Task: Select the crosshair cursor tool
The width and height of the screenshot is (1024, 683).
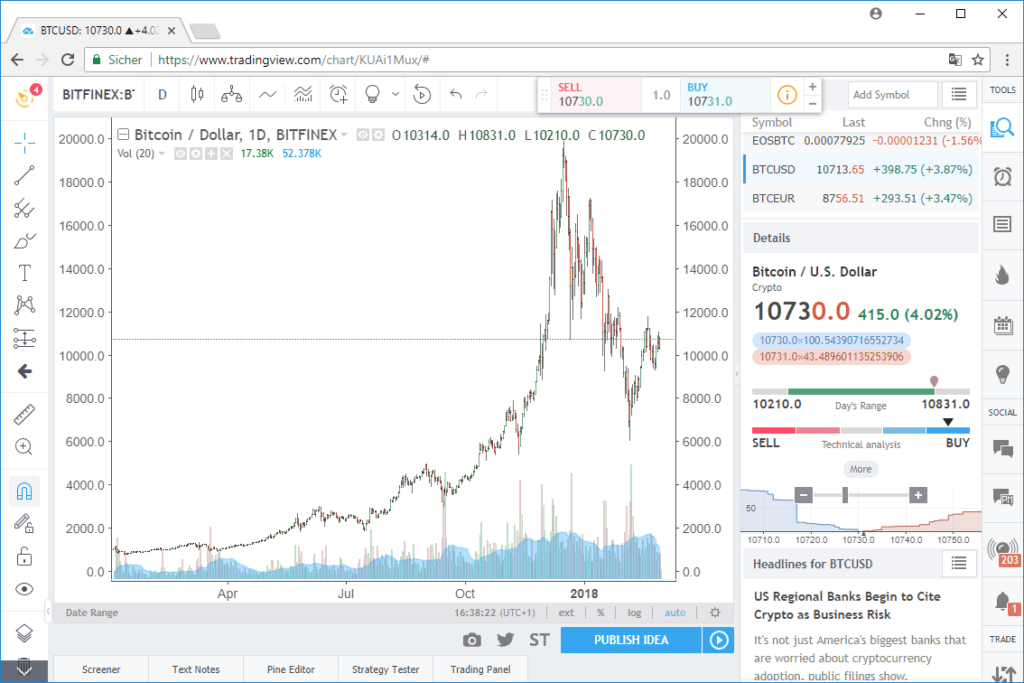Action: click(x=24, y=142)
